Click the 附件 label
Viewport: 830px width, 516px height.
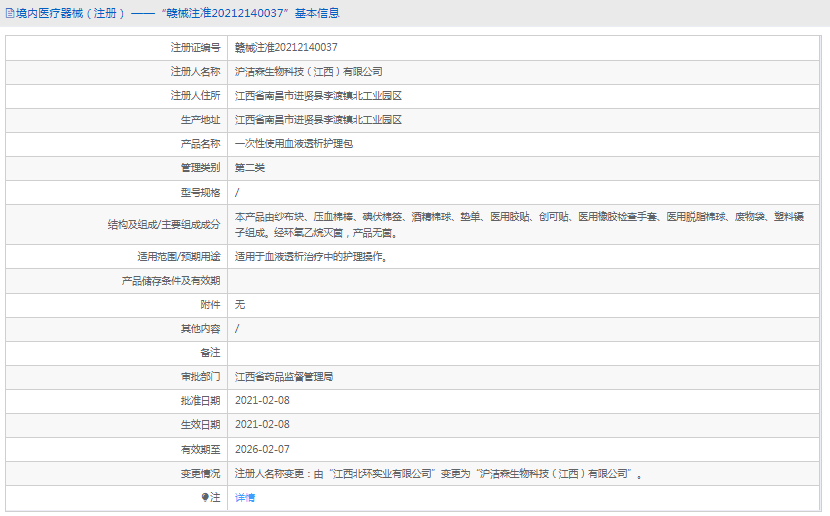(x=210, y=304)
